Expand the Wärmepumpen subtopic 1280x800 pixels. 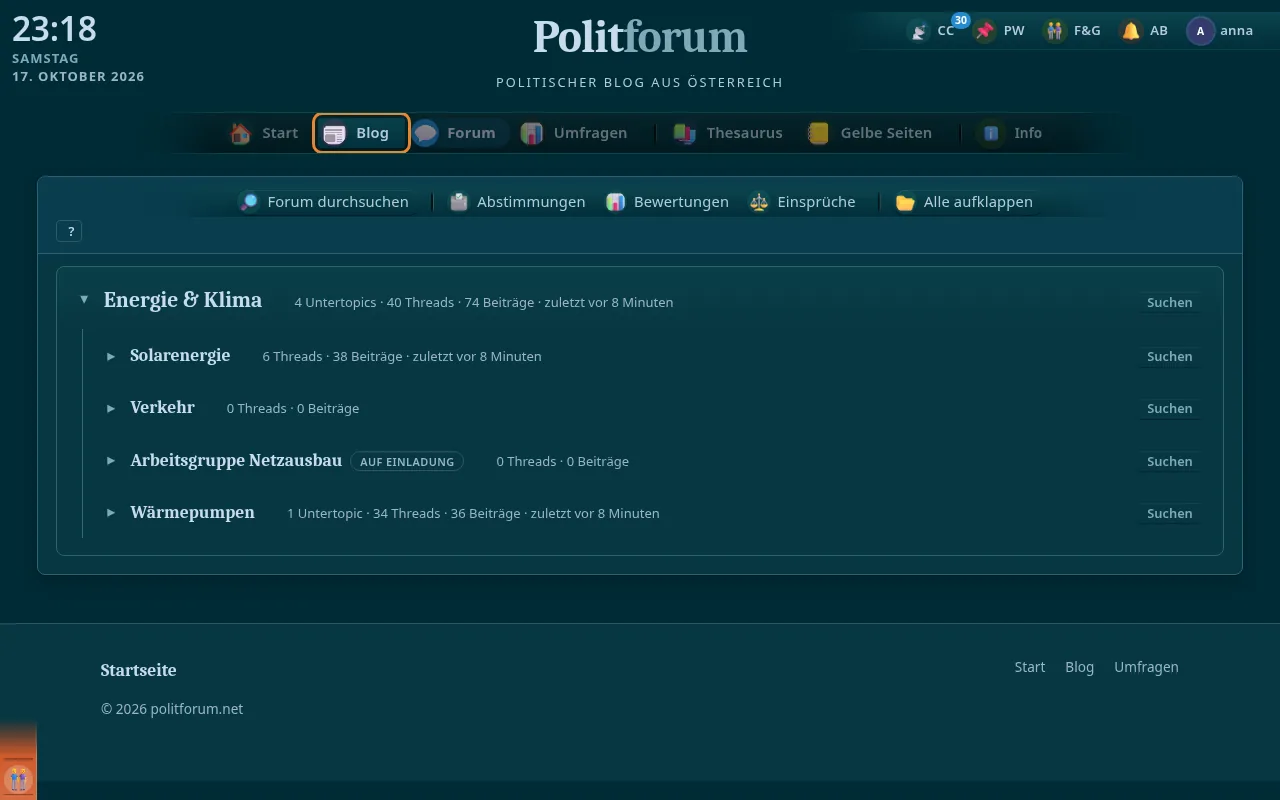coord(111,513)
